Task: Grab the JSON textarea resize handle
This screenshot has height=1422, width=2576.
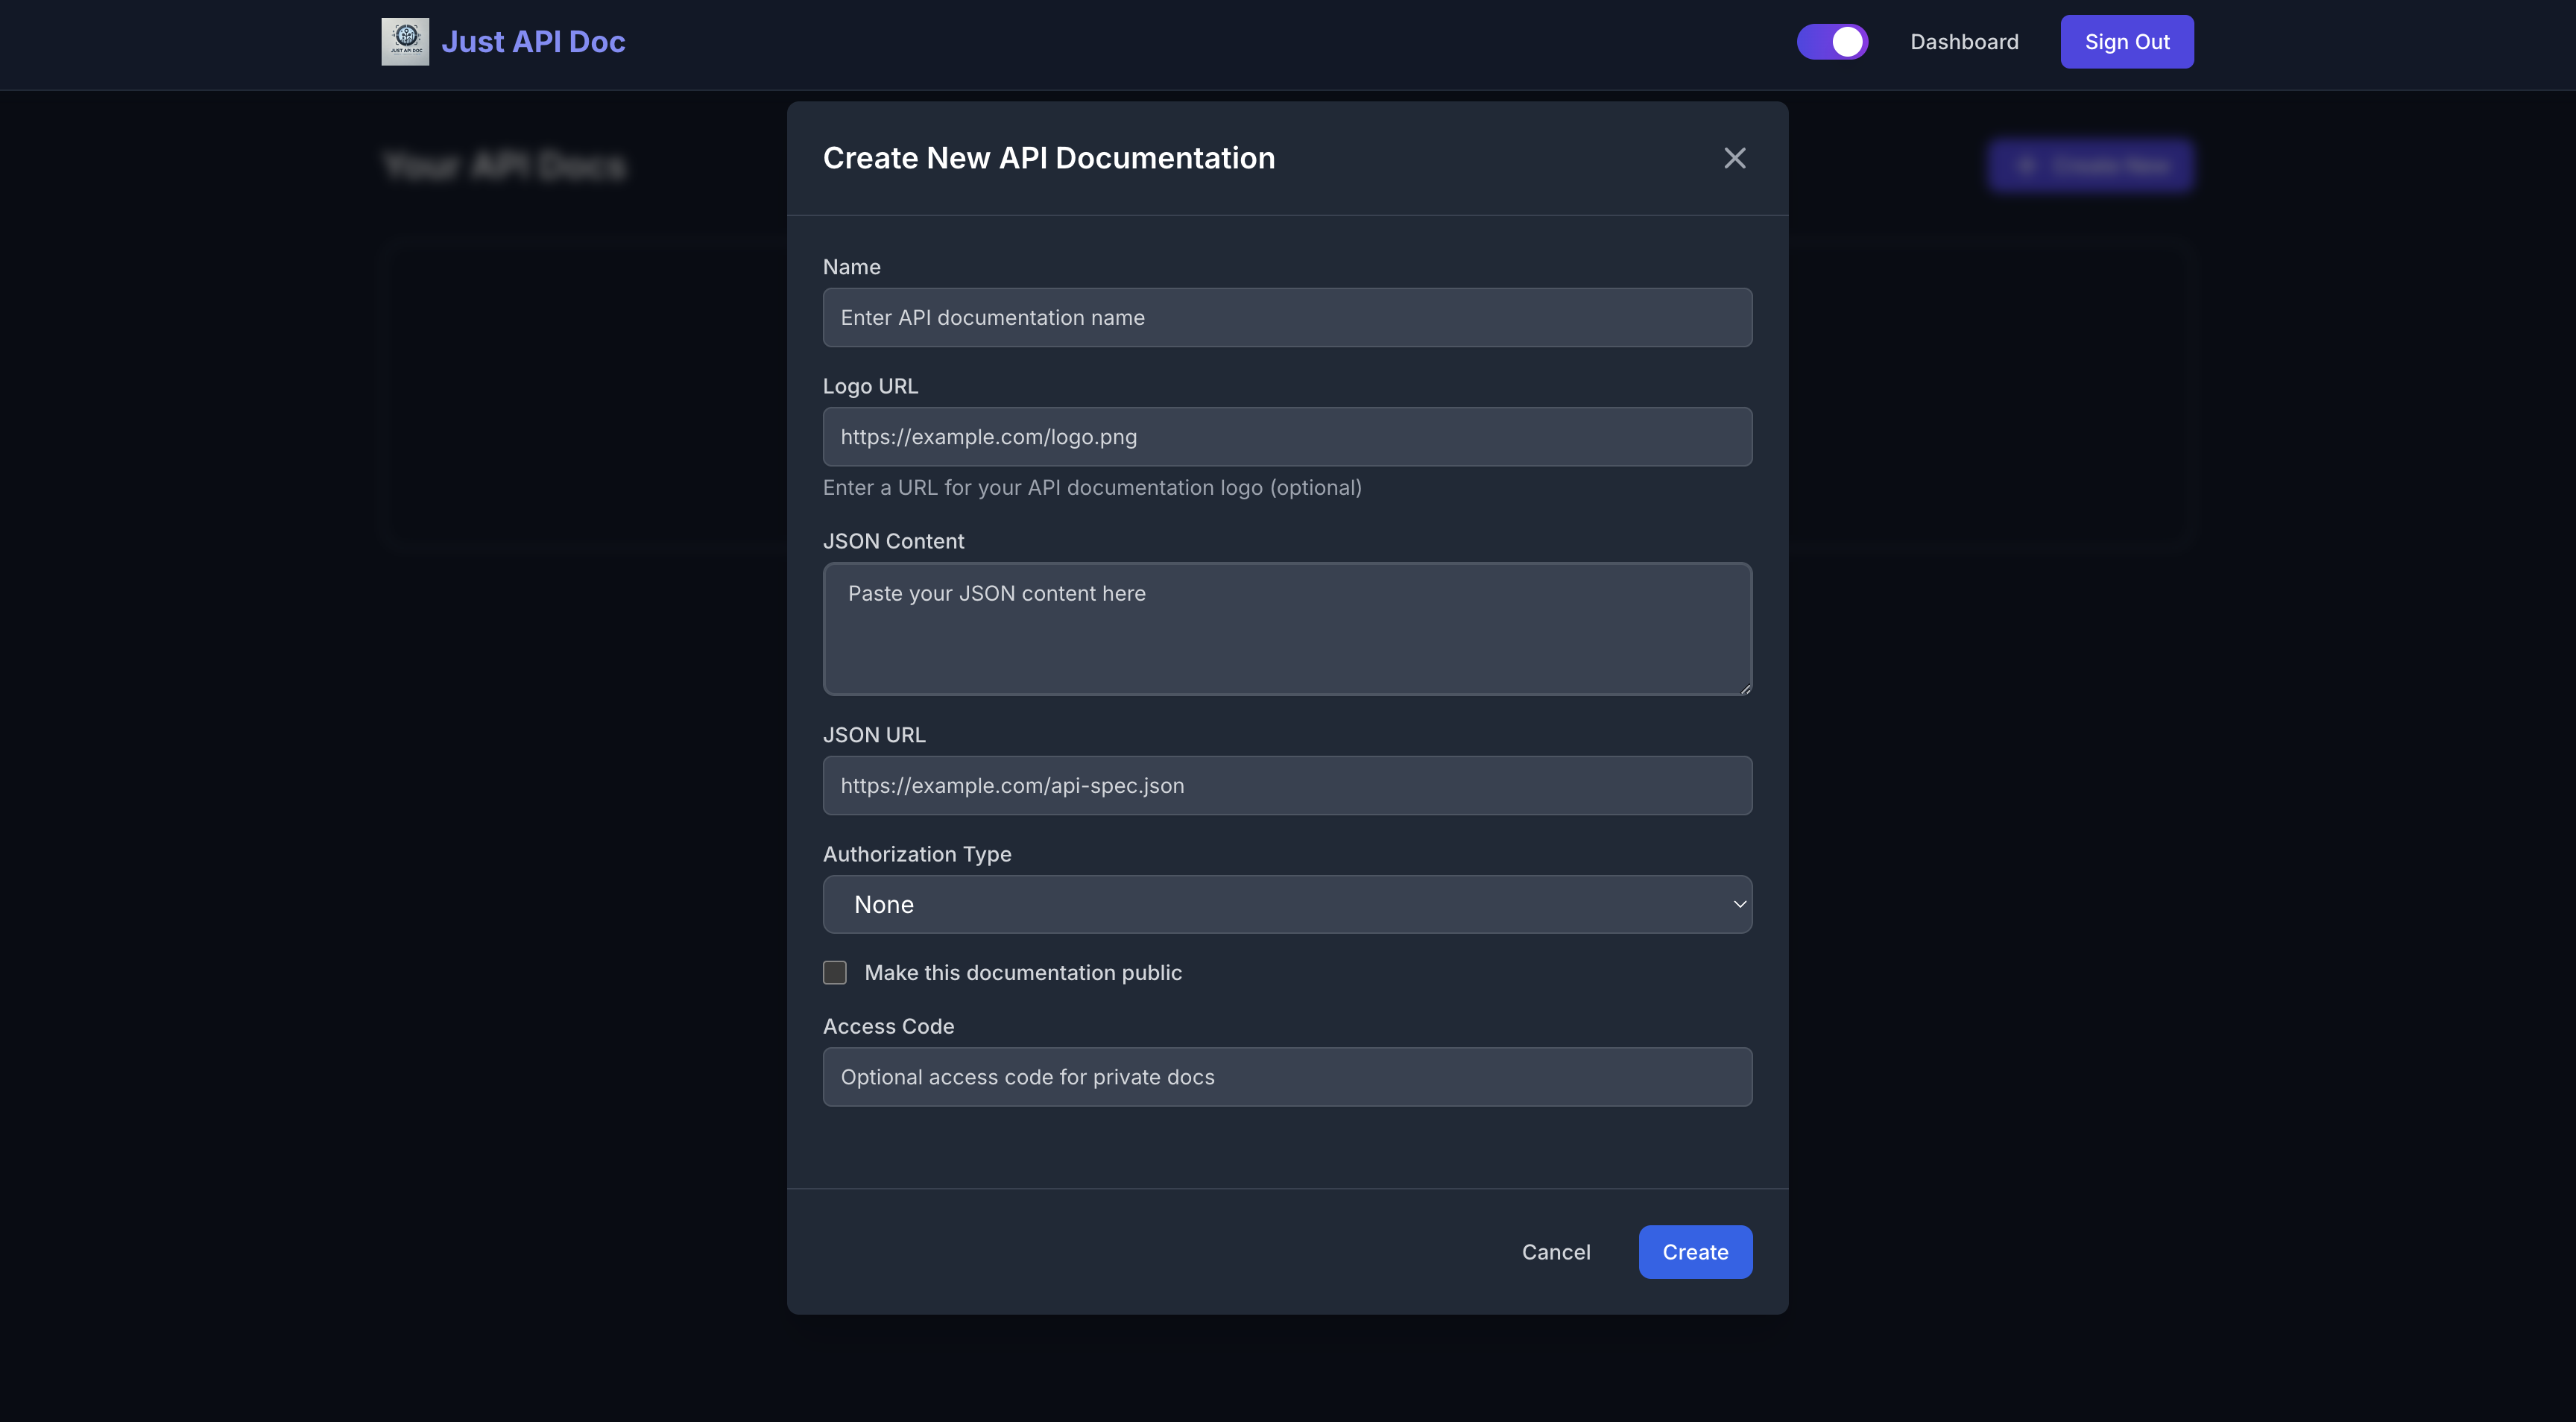Action: 1745,688
